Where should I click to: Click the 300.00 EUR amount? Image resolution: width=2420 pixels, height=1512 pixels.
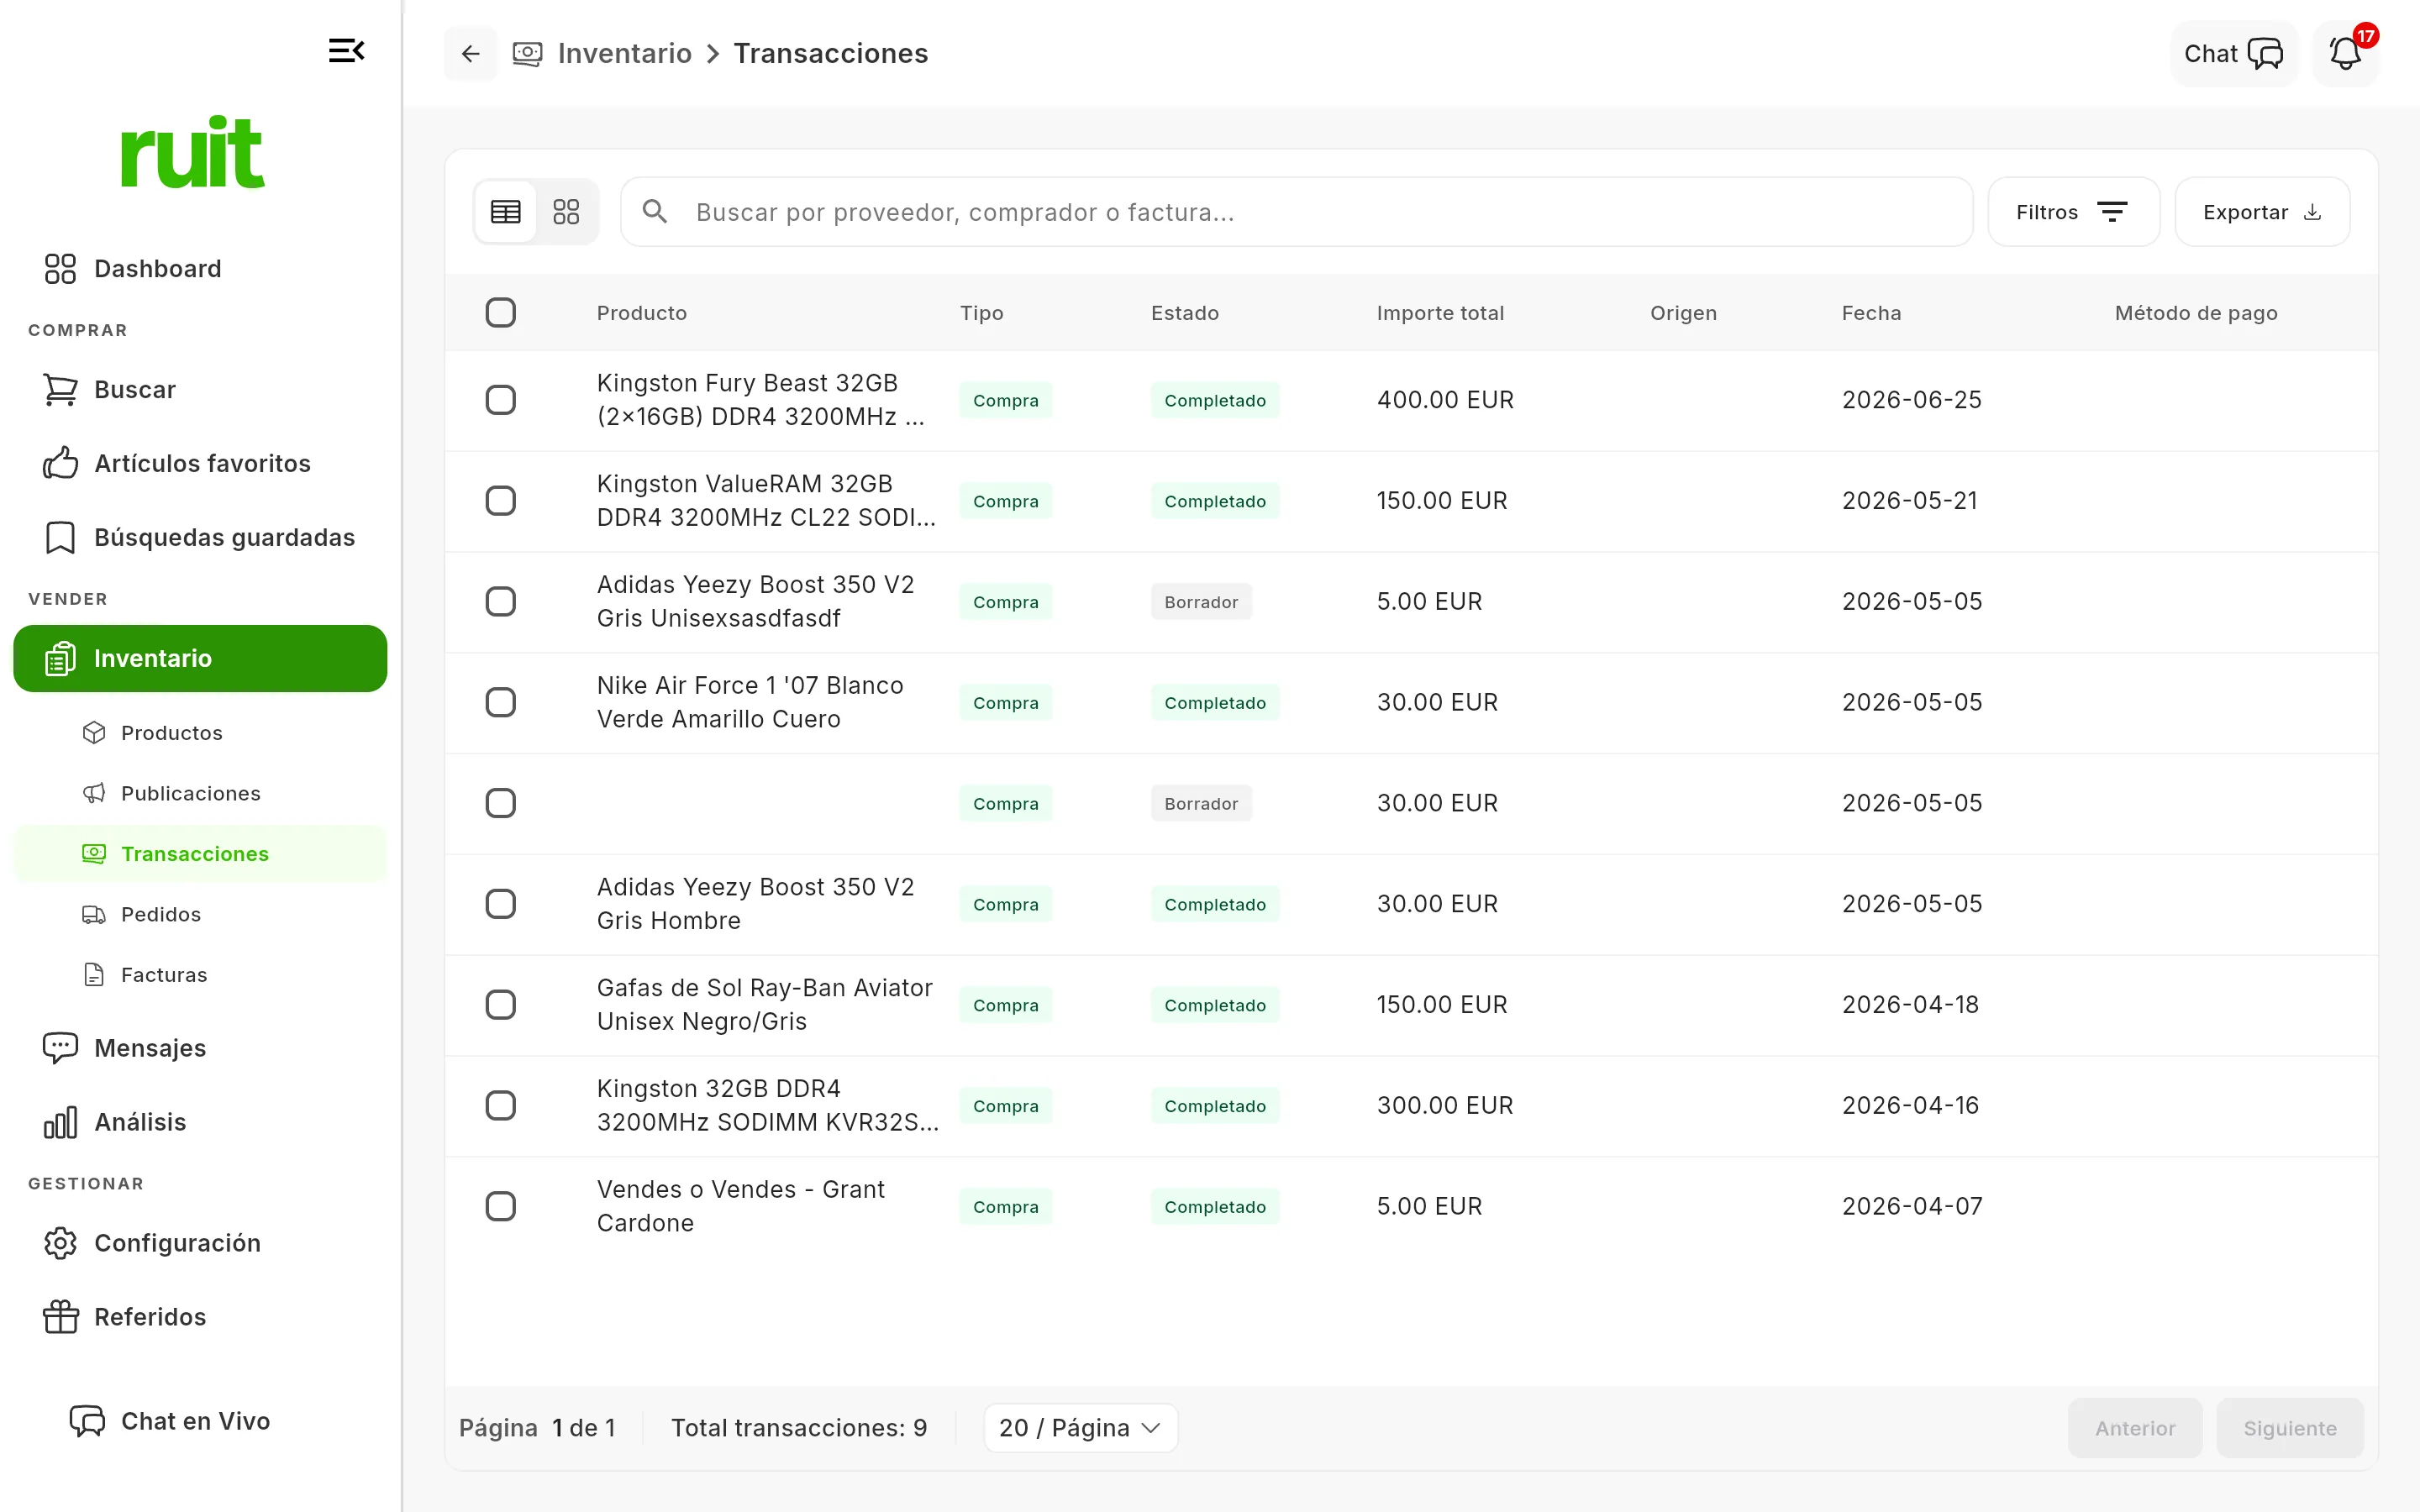tap(1445, 1106)
